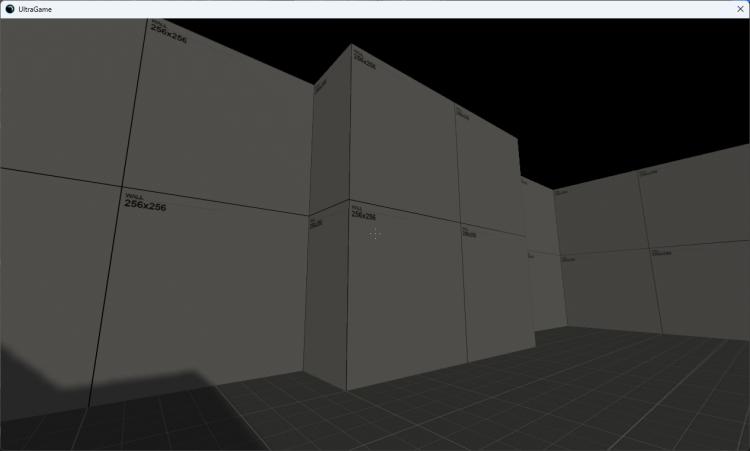Click the UltraGame app icon in title bar
This screenshot has width=750, height=451.
pyautogui.click(x=10, y=8)
